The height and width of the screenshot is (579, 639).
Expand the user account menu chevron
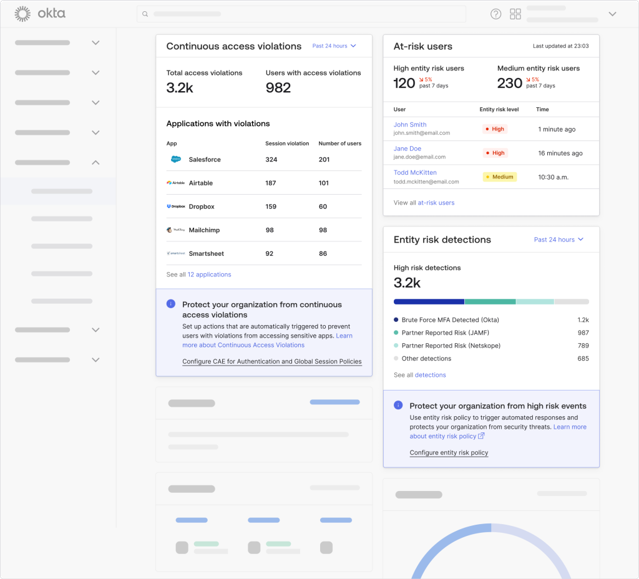[x=612, y=14]
